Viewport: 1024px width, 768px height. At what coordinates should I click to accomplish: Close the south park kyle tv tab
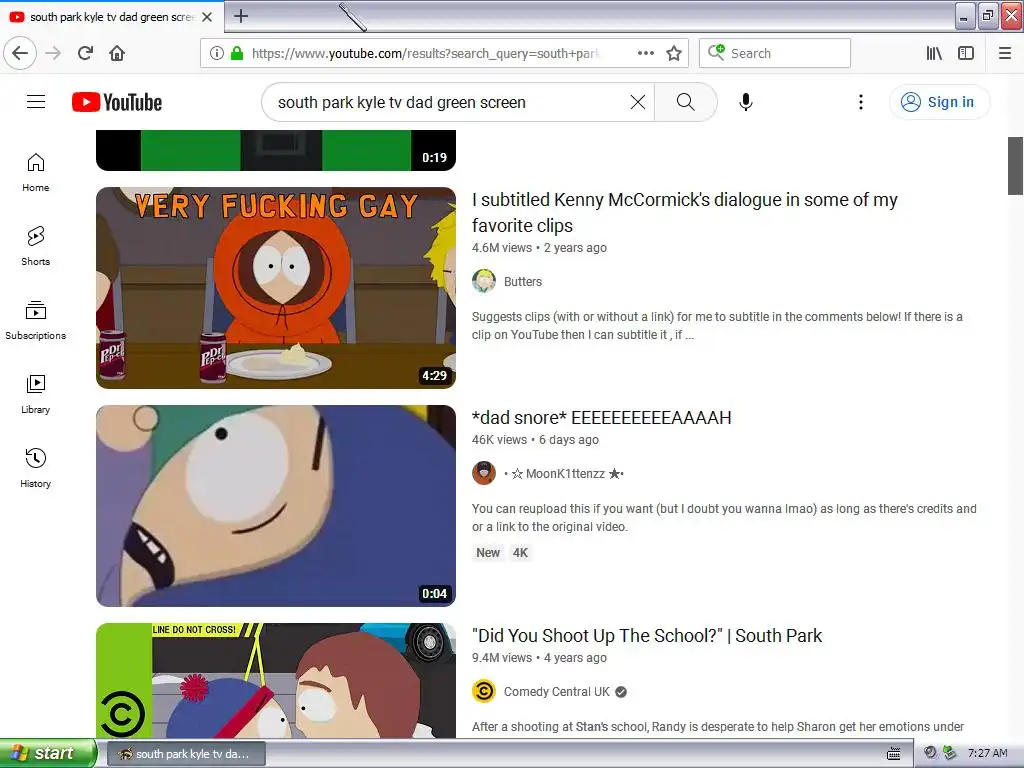207,17
